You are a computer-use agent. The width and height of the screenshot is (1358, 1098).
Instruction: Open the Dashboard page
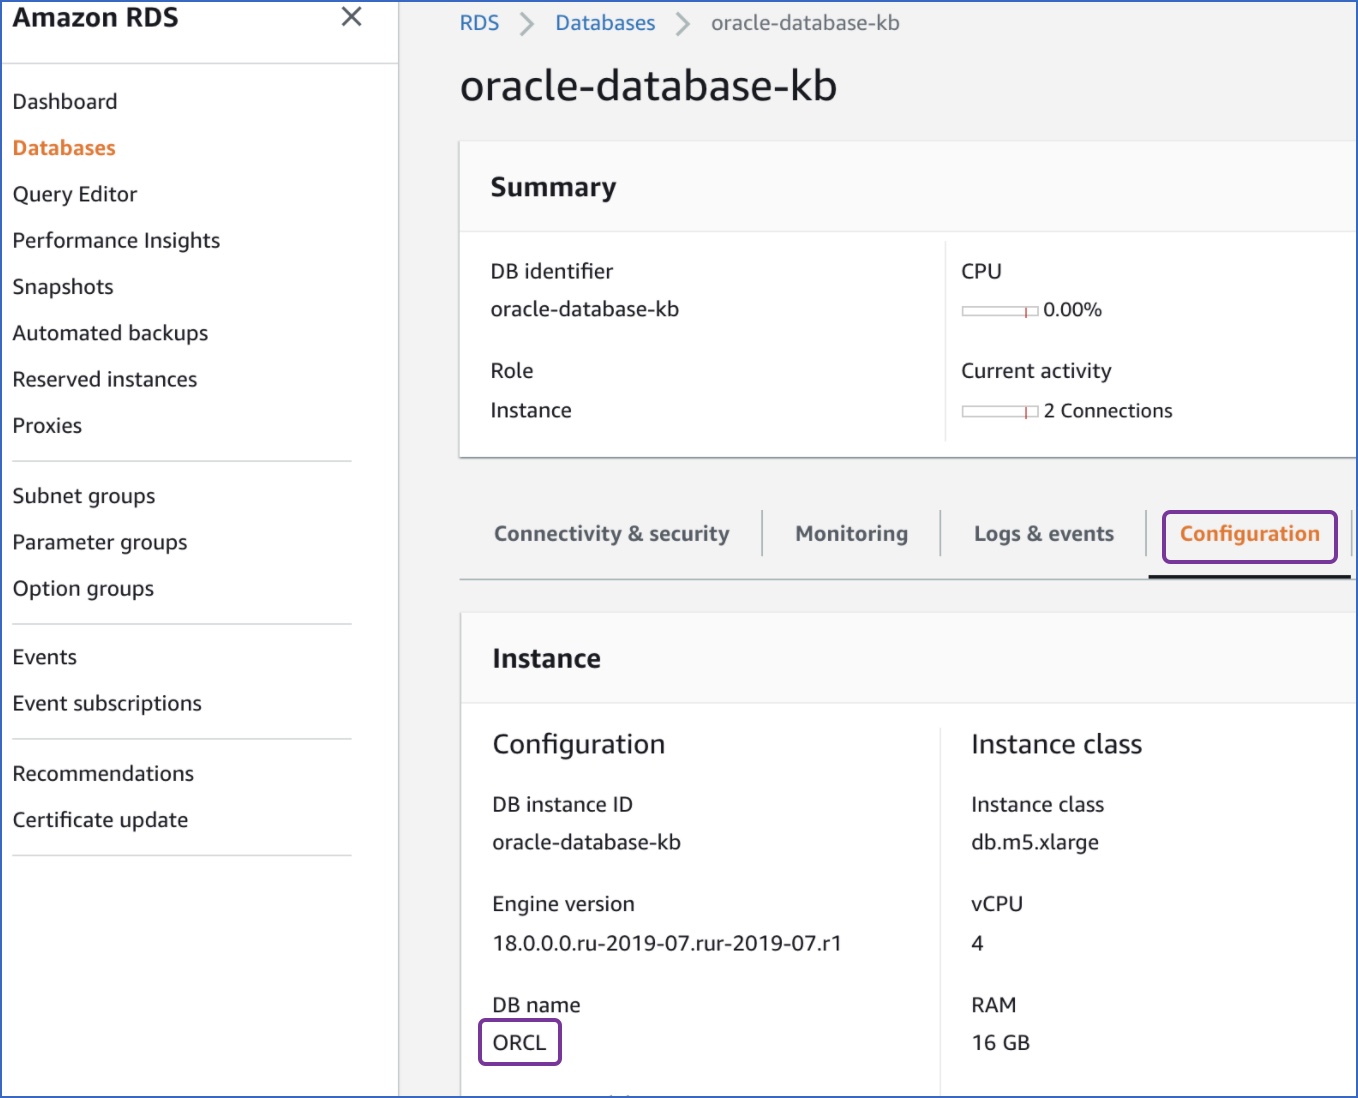pos(65,102)
